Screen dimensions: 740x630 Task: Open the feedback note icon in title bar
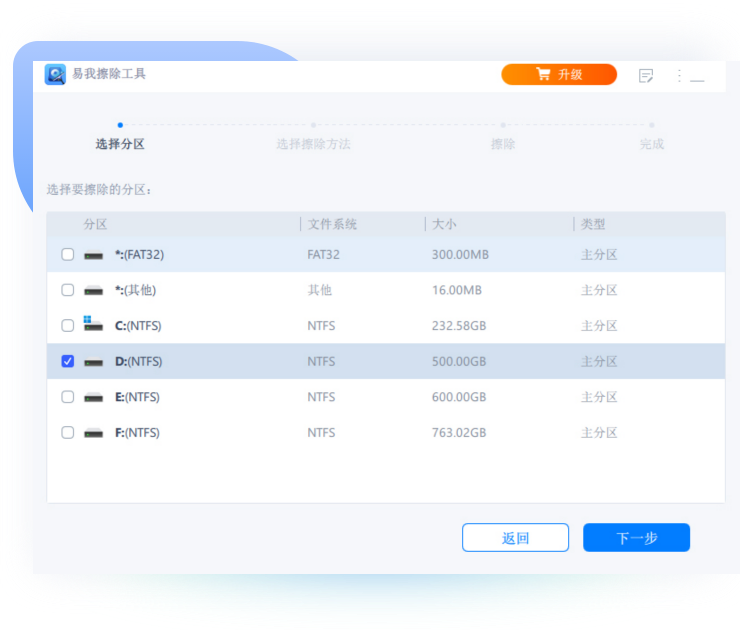[x=646, y=75]
